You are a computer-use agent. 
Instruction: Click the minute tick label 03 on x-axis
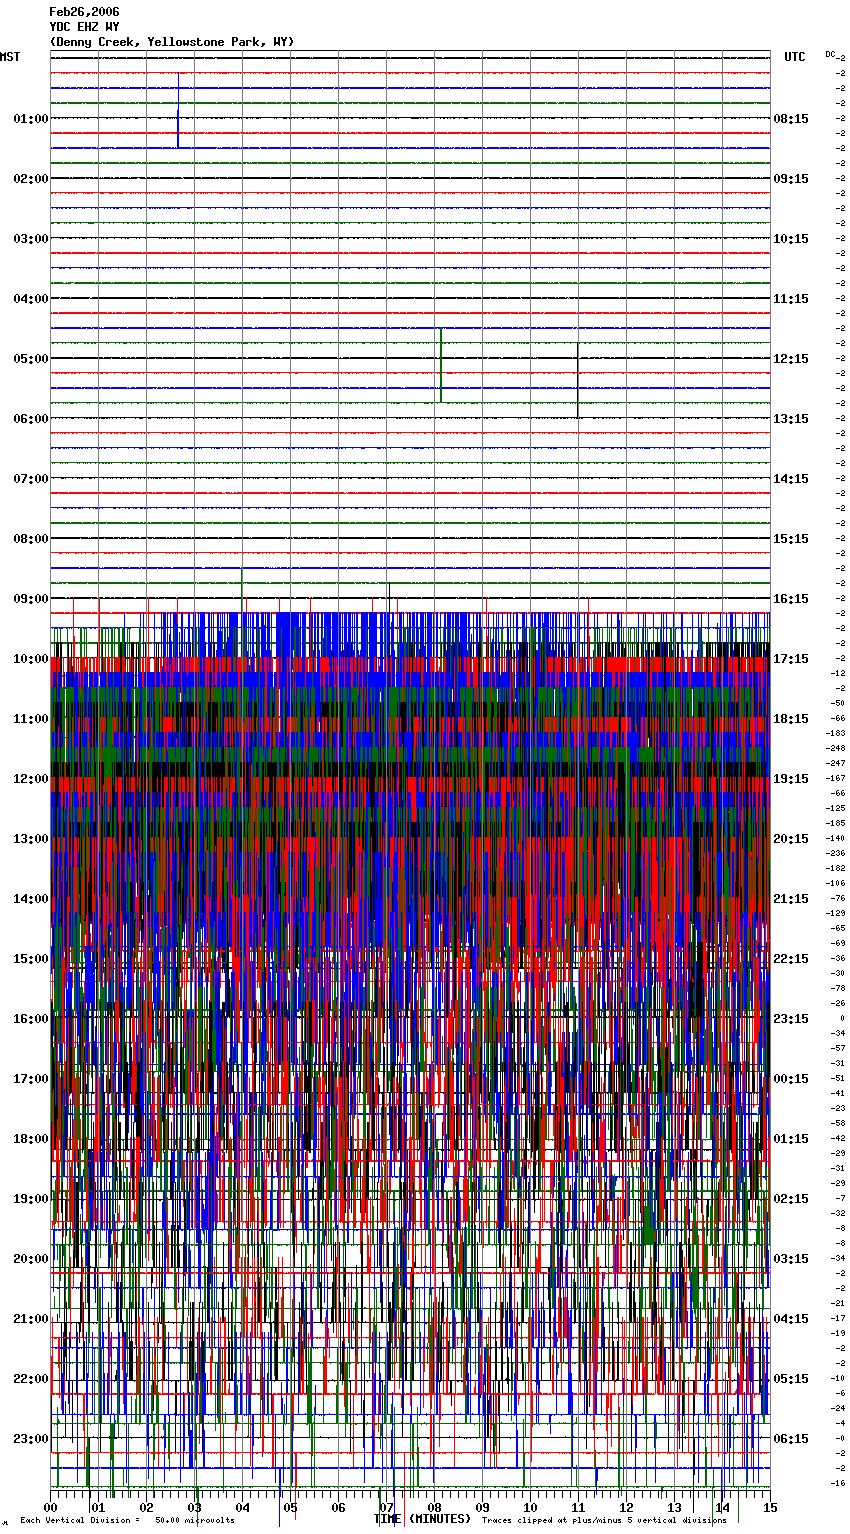click(194, 1507)
